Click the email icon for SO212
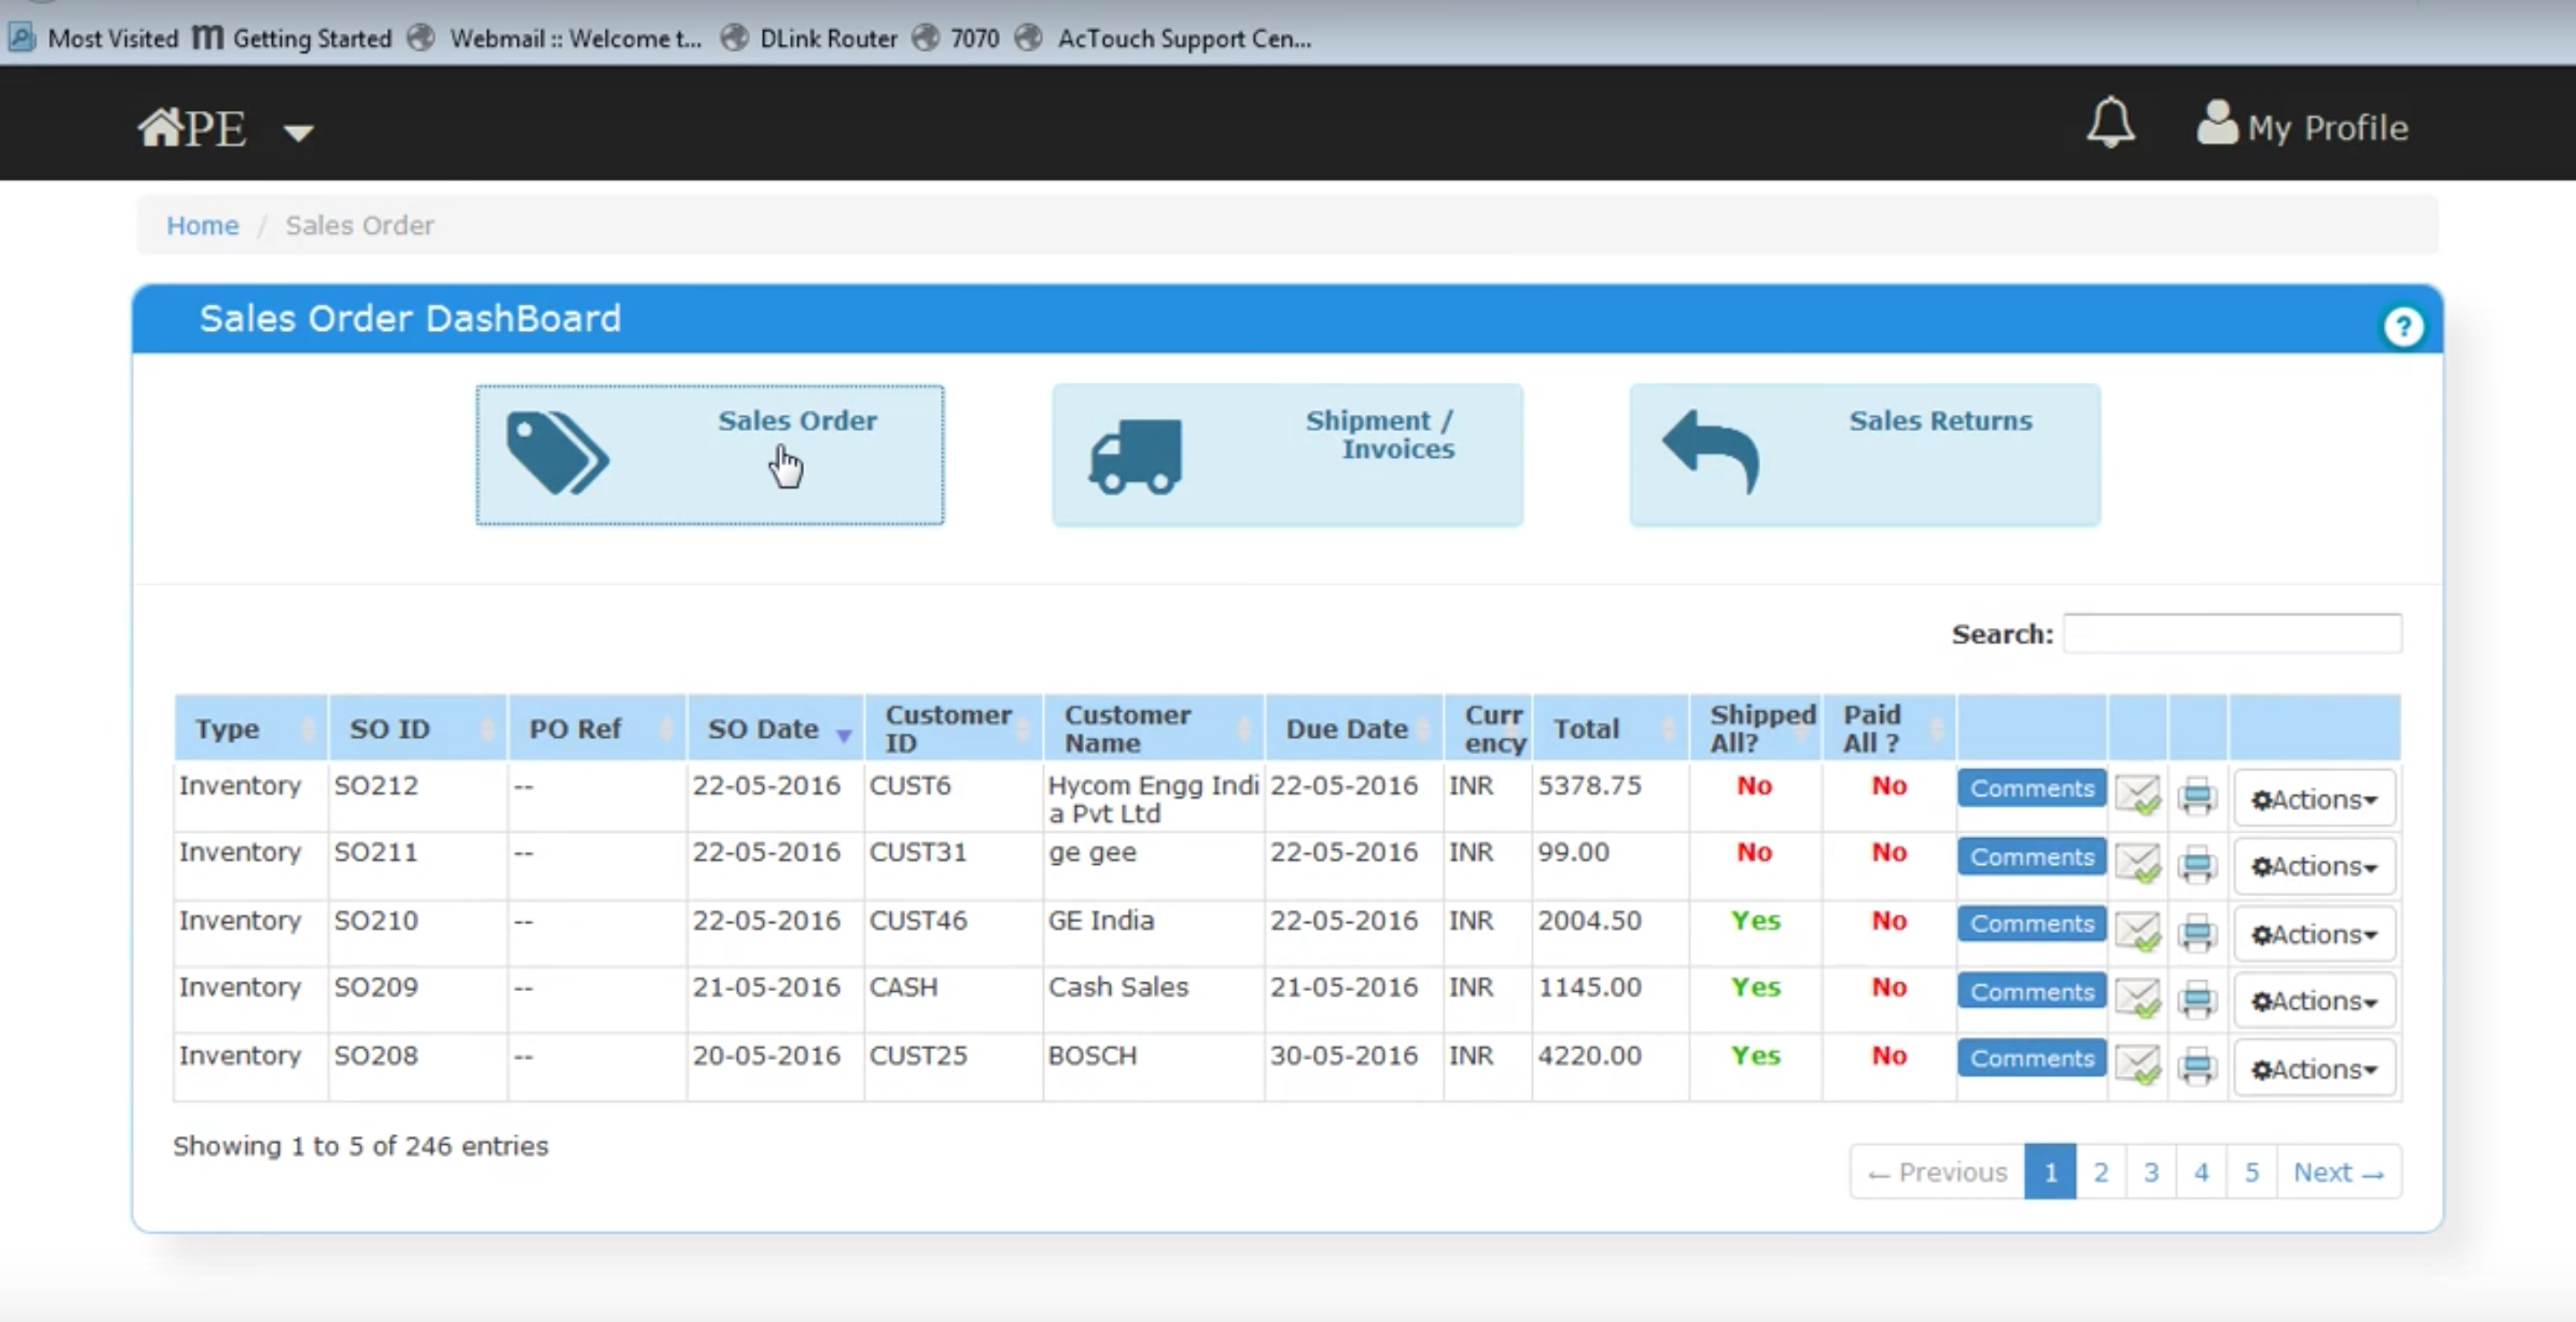This screenshot has height=1322, width=2576. 2137,796
